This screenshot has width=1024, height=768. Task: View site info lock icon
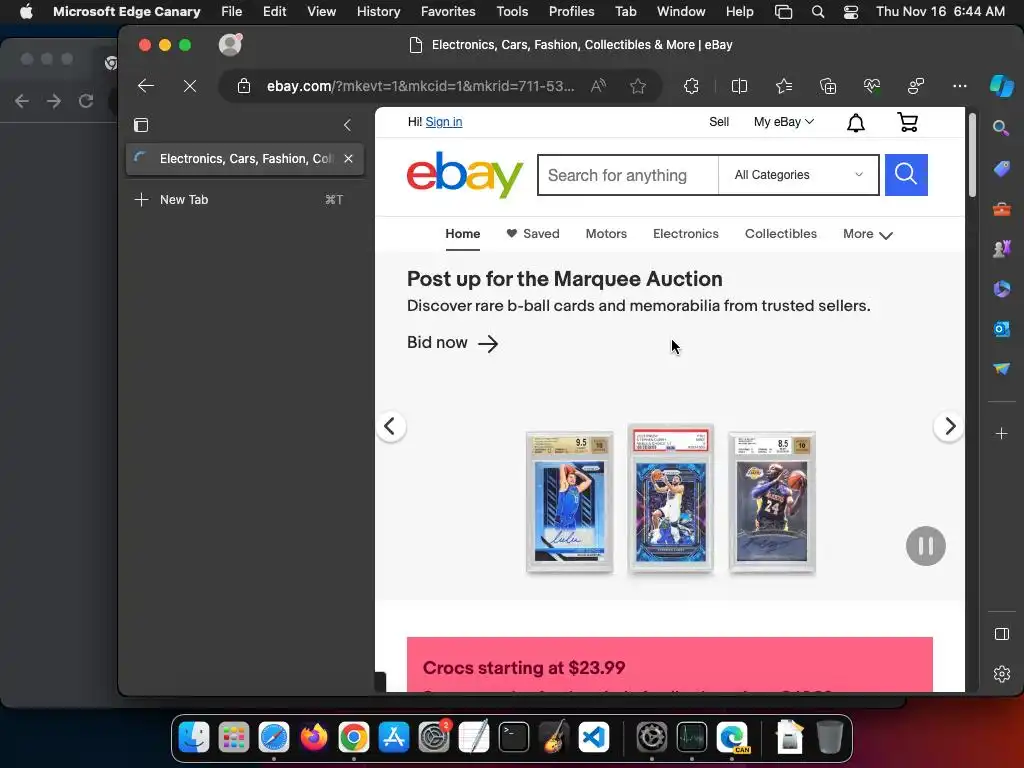244,86
